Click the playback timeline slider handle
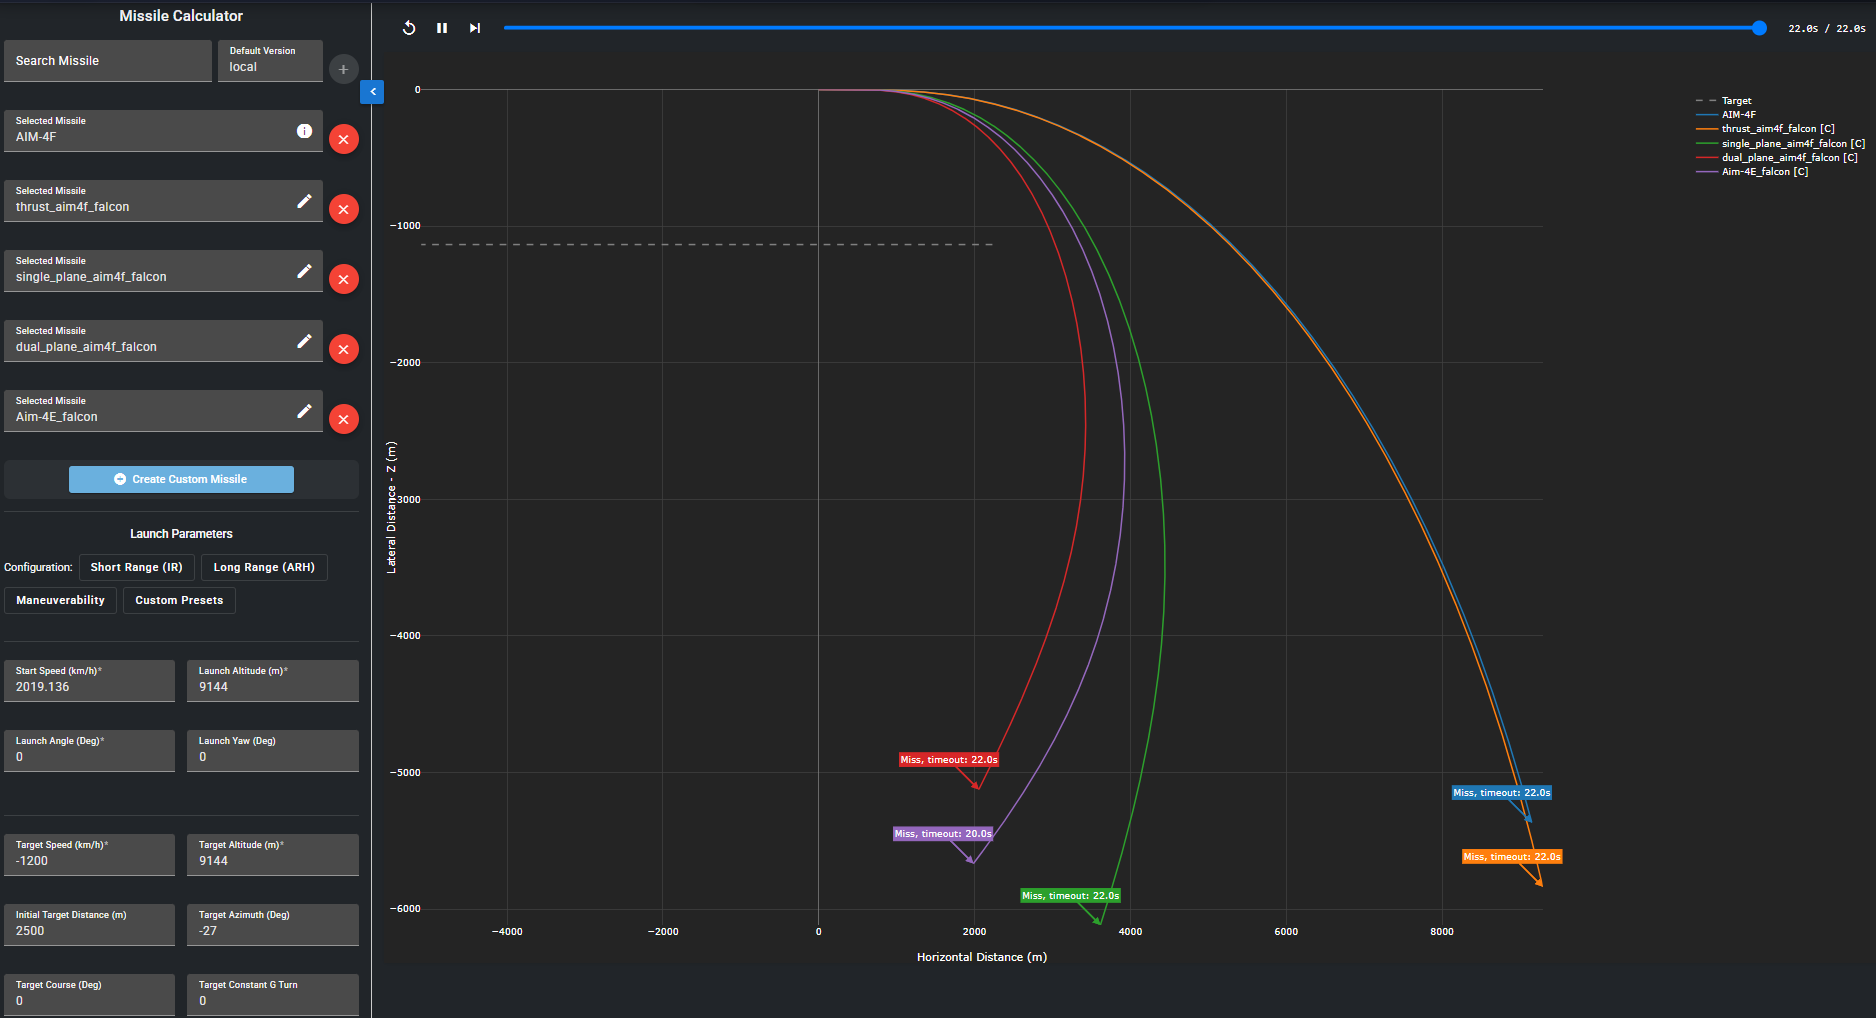The width and height of the screenshot is (1876, 1018). tap(1759, 28)
